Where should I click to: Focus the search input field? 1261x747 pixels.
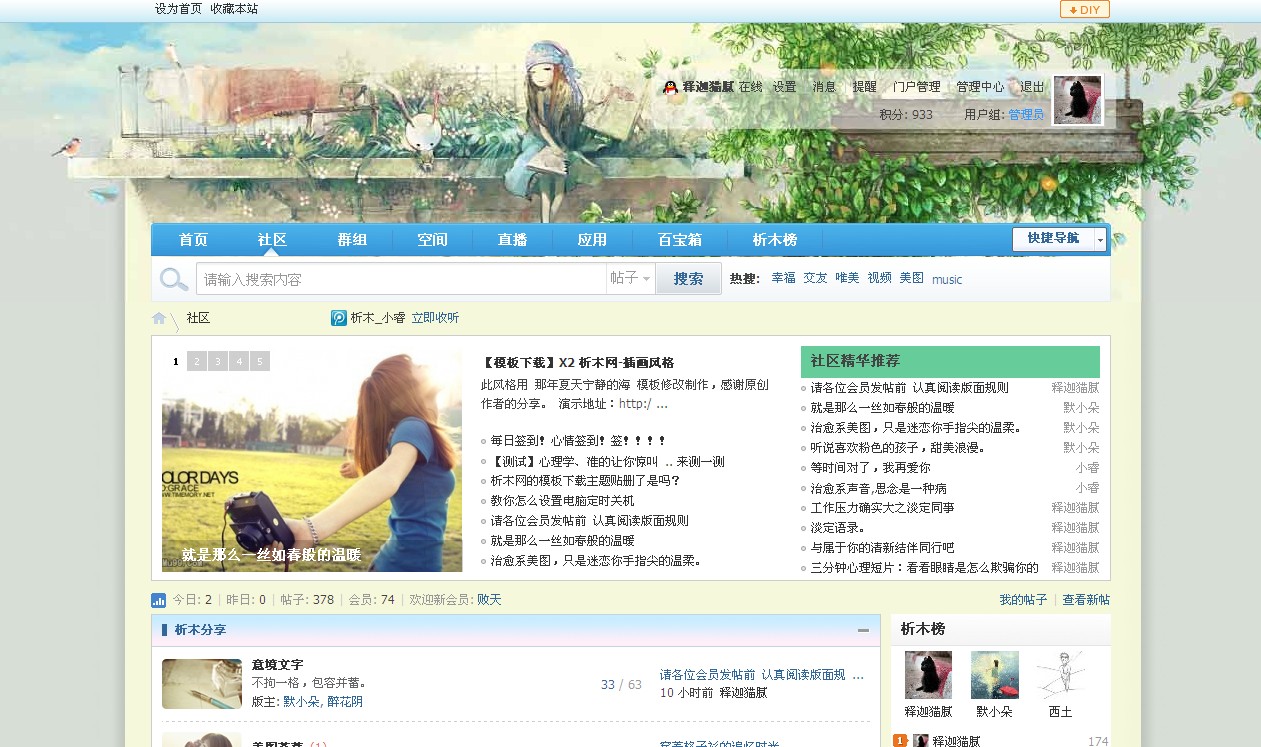pos(401,279)
